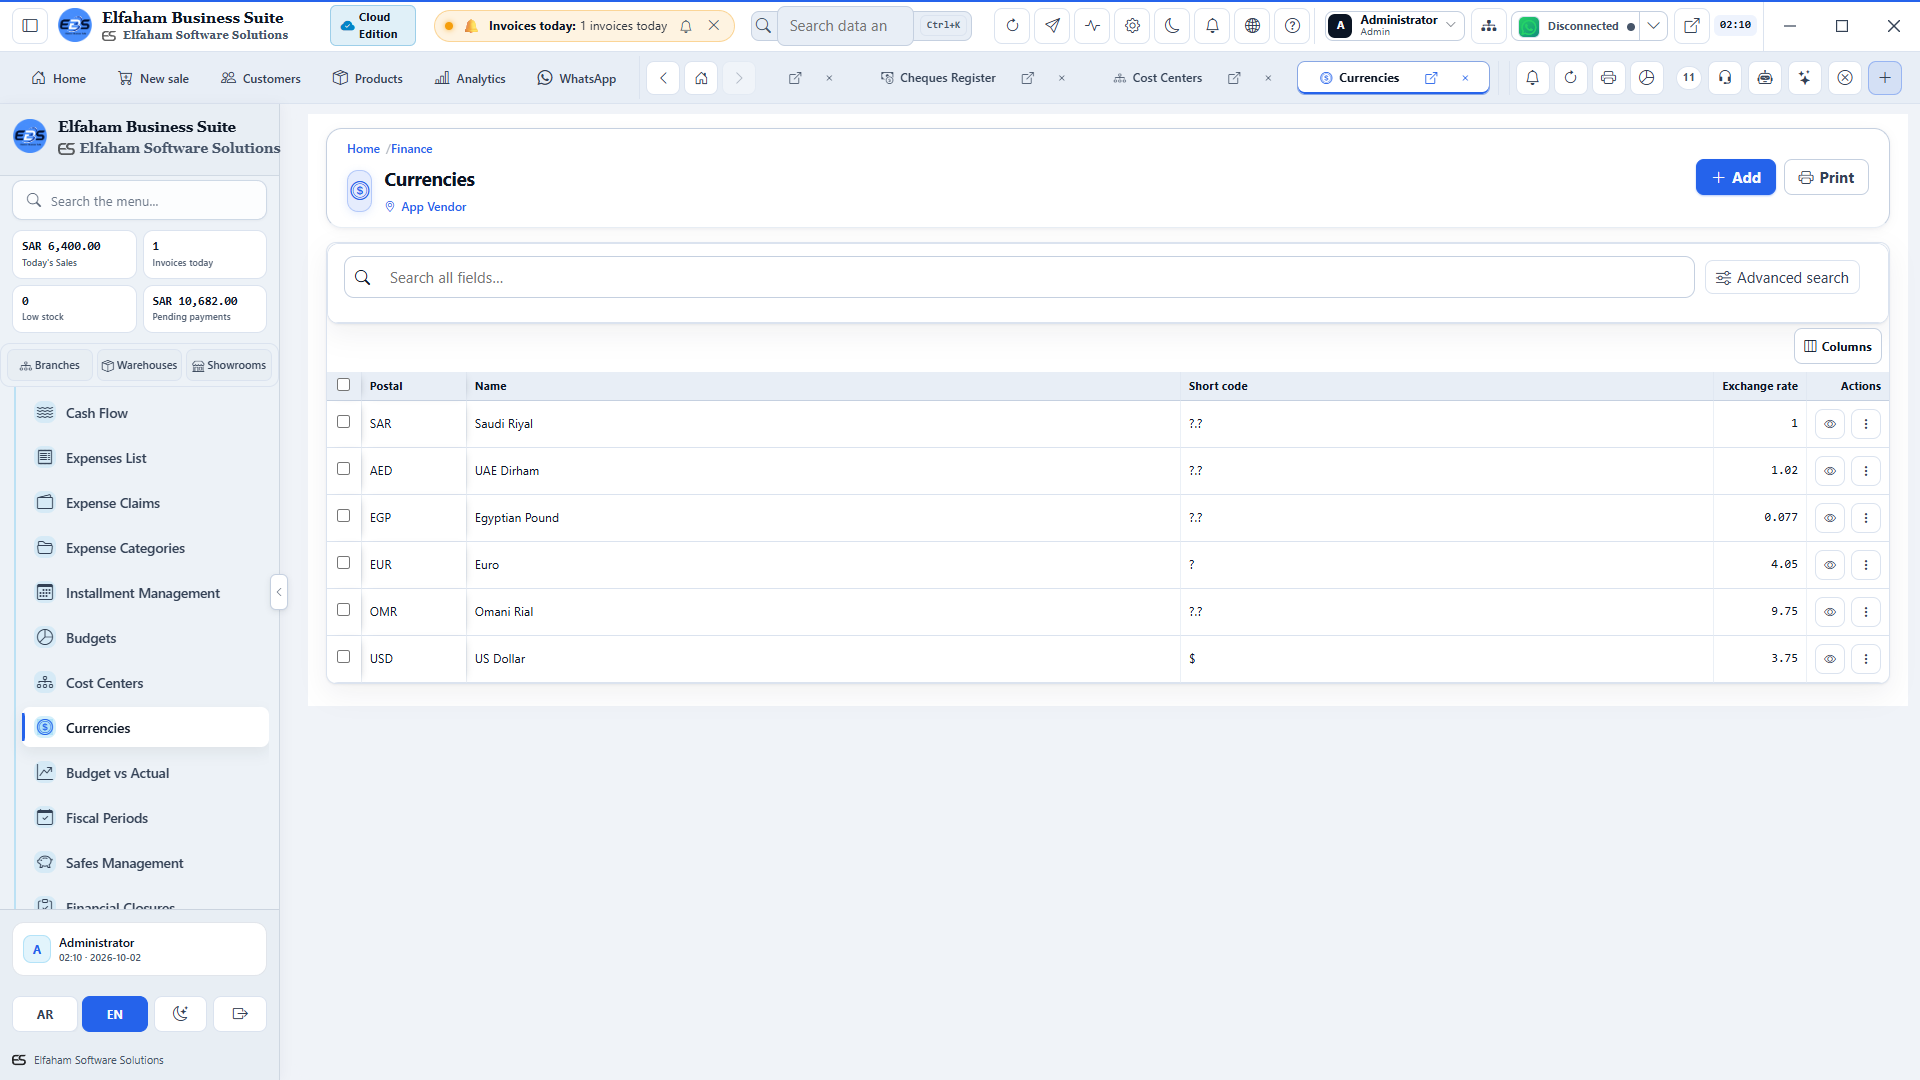Toggle the sidebar panel icon at top-left
This screenshot has width=1920, height=1080.
pyautogui.click(x=30, y=26)
